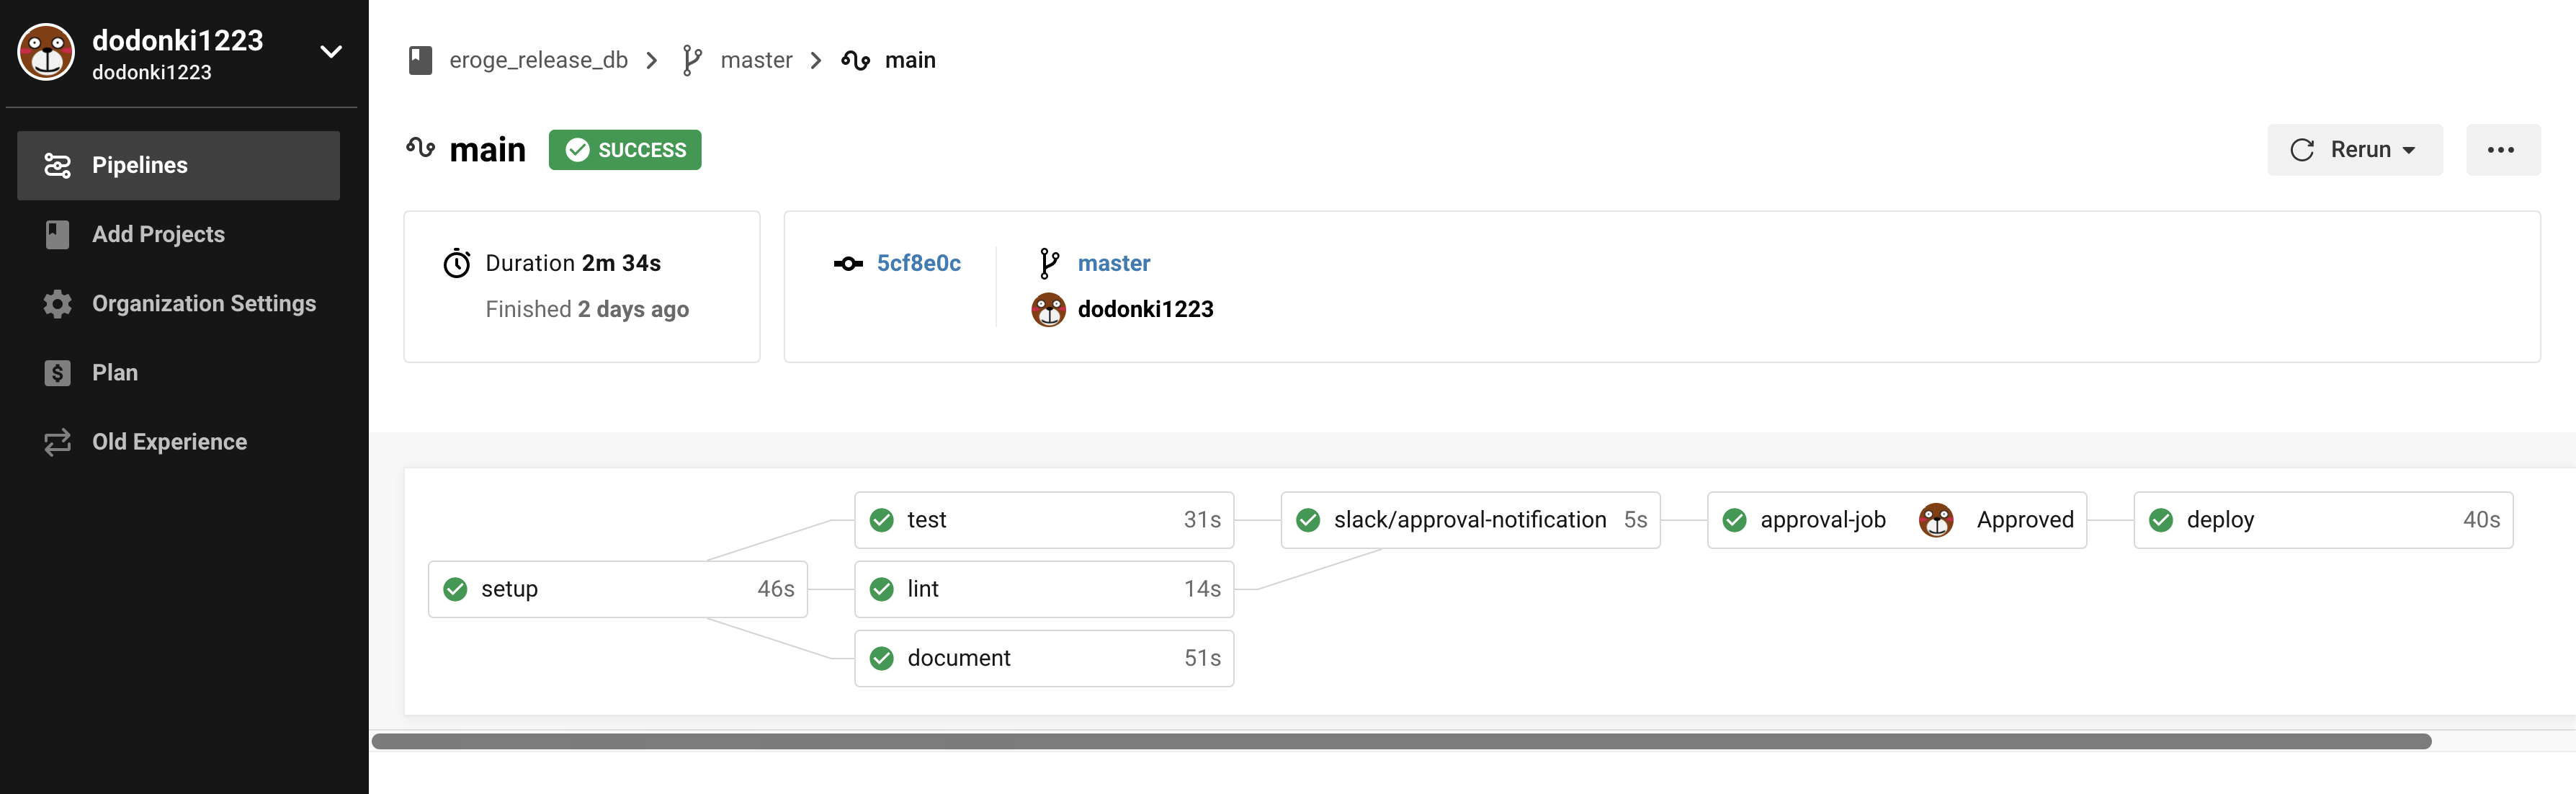The image size is (2576, 794).
Task: Click the commit icon beside 5cf8e0c
Action: tap(848, 264)
